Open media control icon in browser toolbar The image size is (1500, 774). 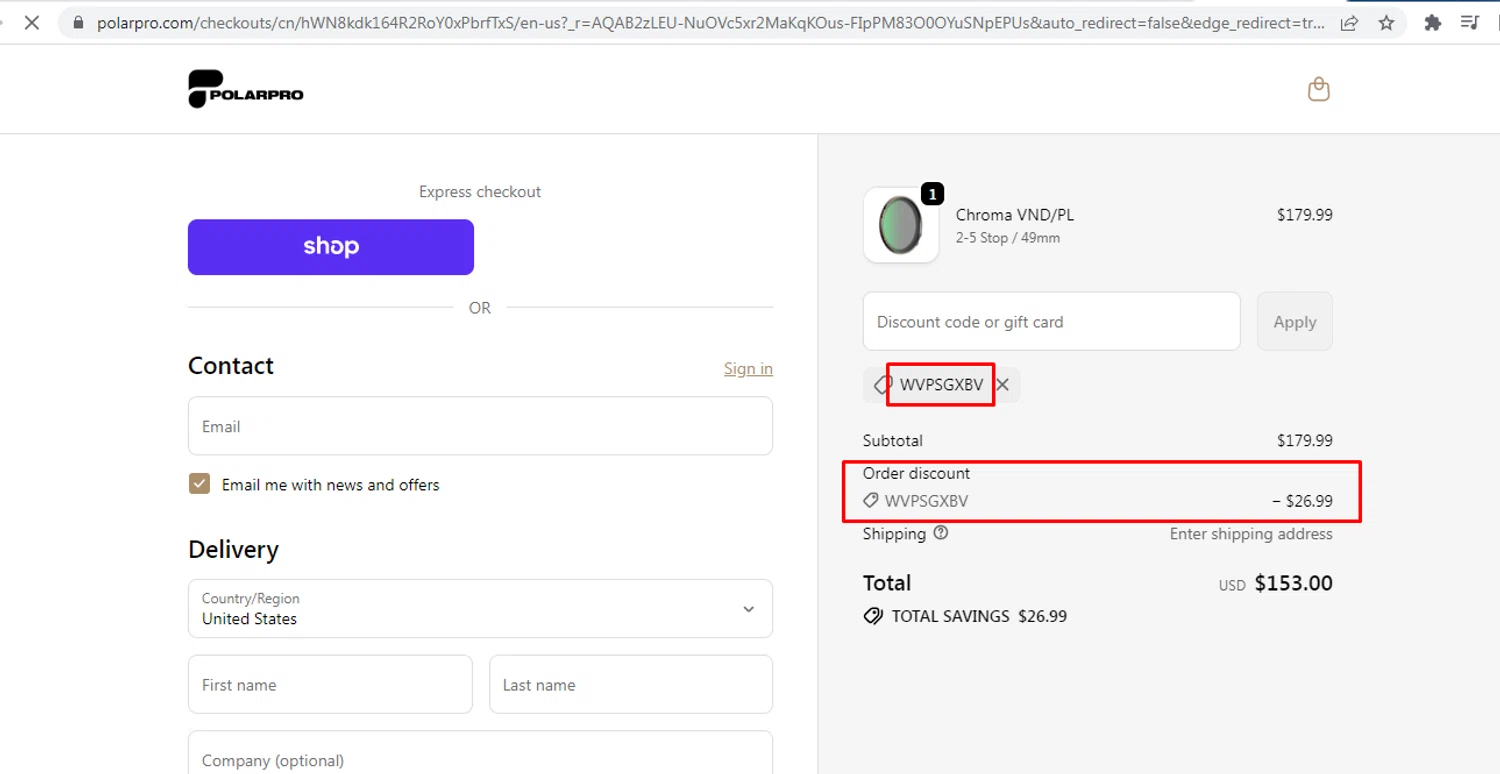pyautogui.click(x=1470, y=22)
